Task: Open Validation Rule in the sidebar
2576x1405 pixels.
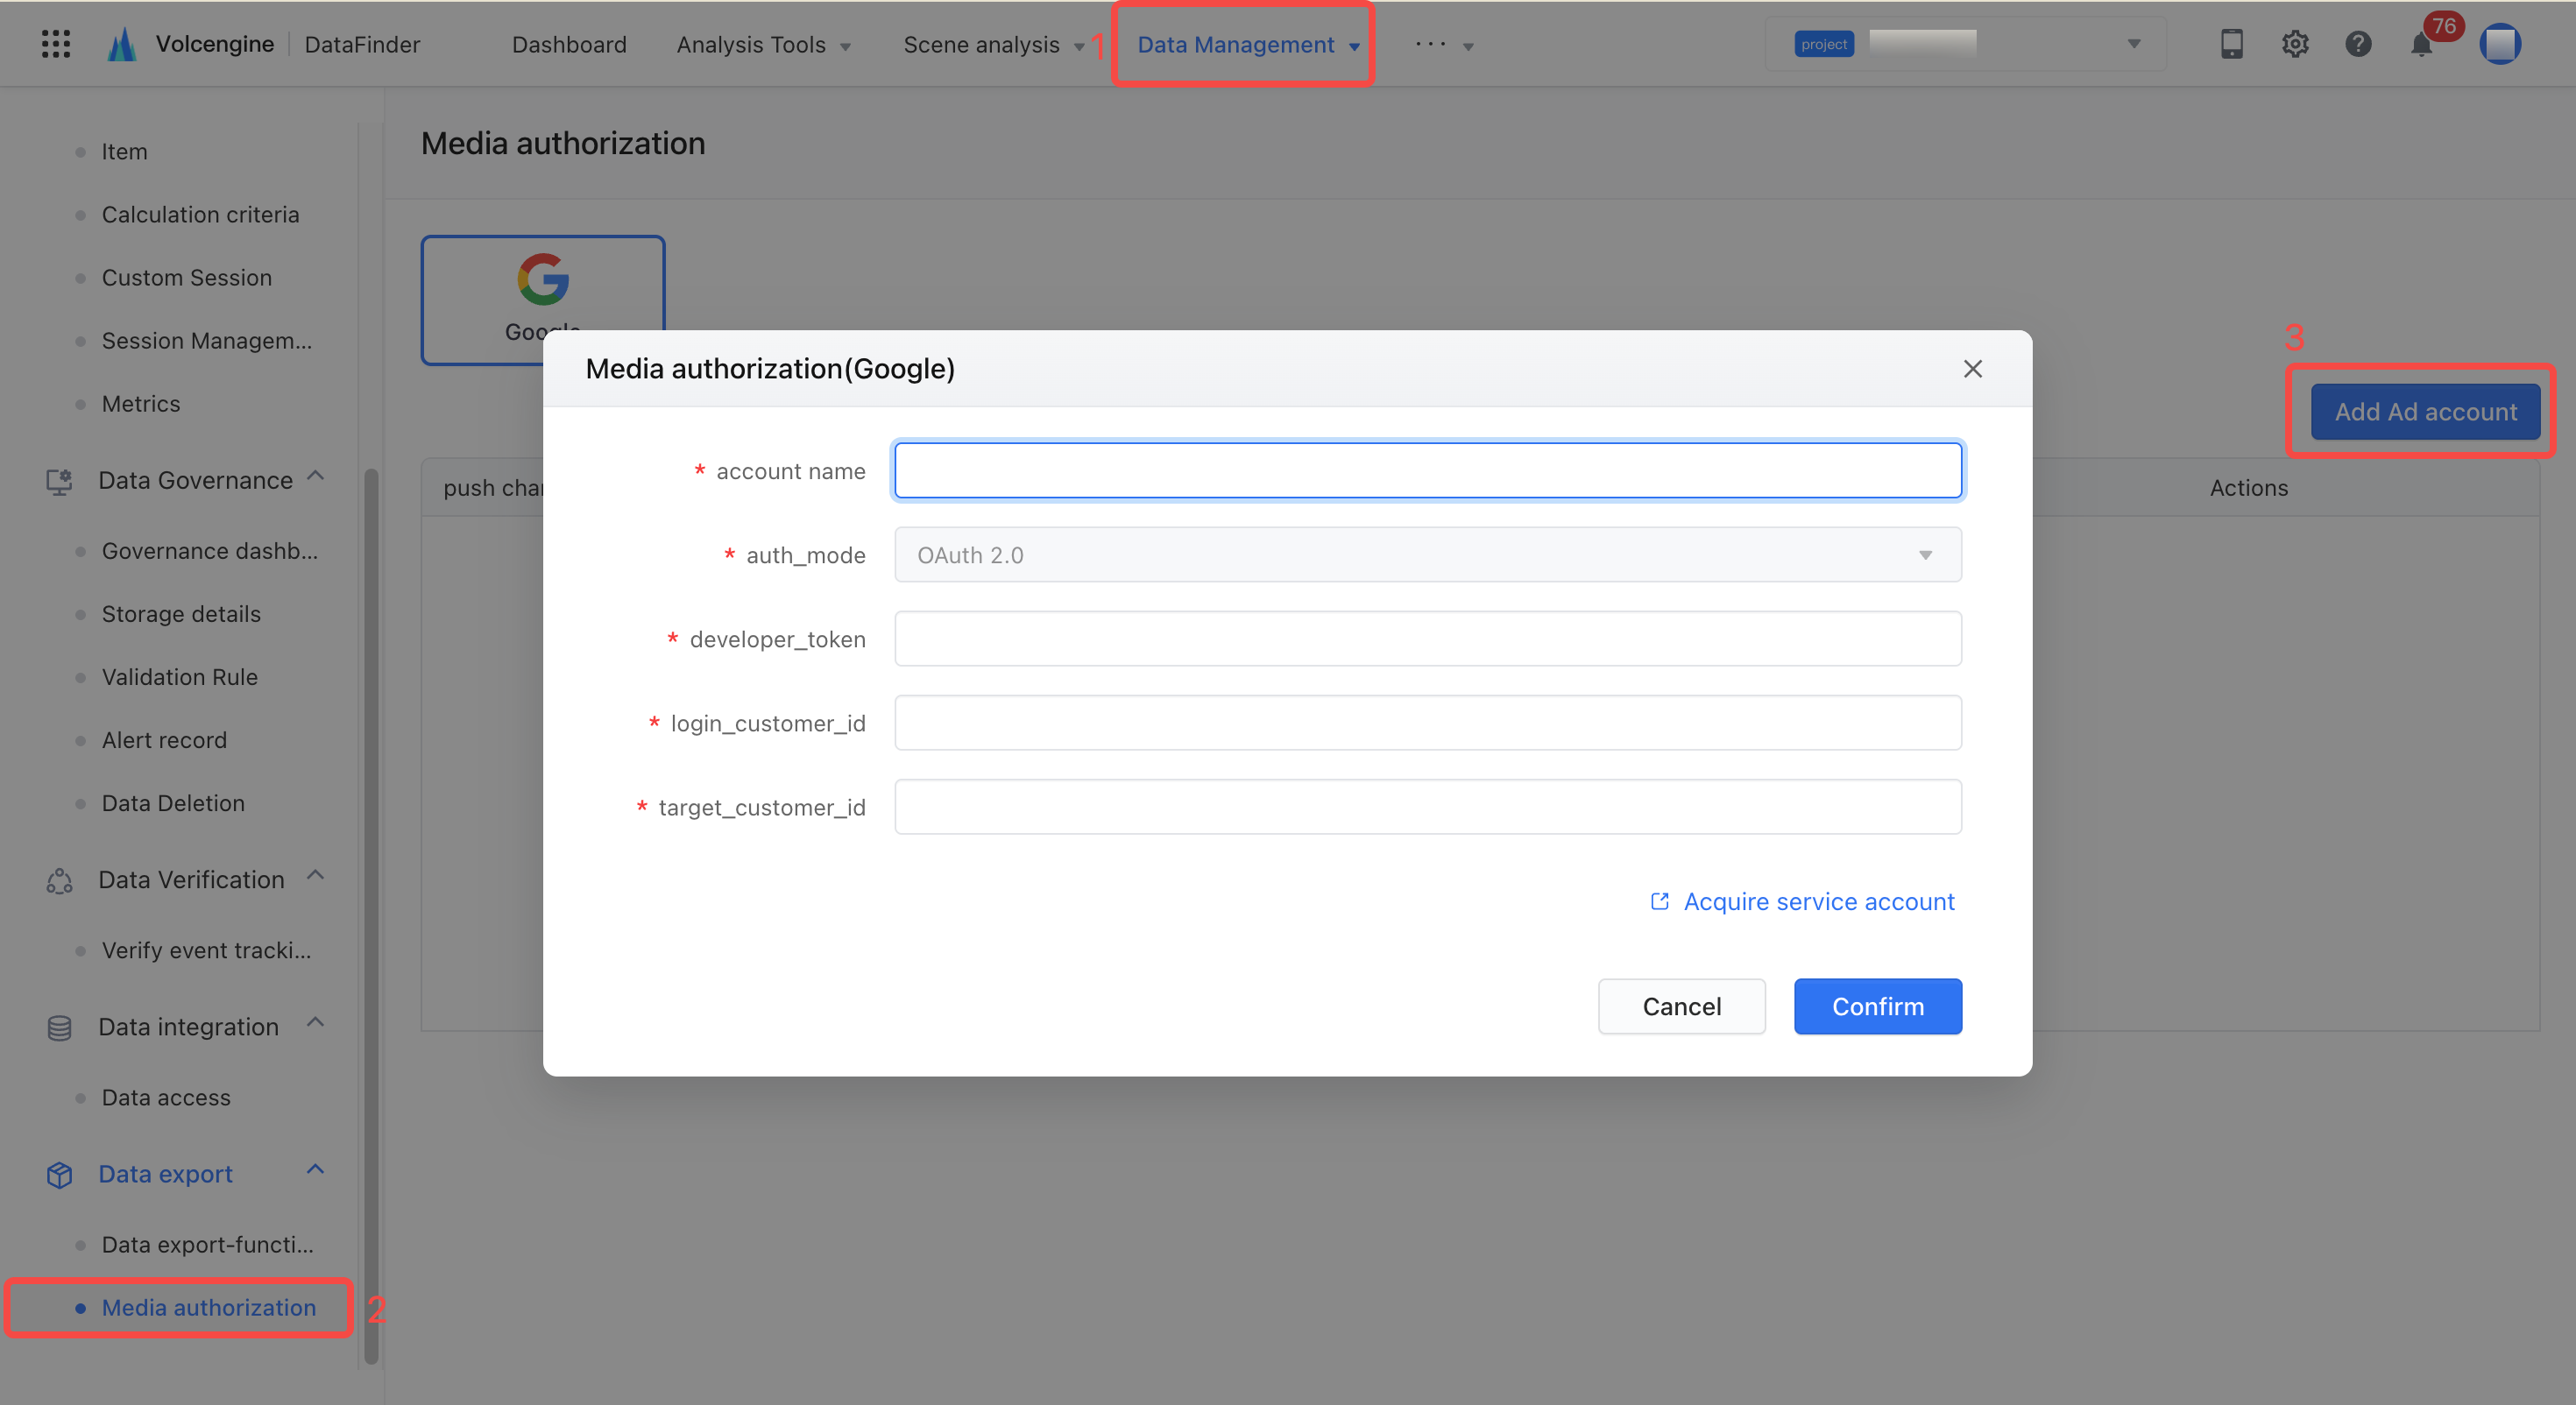Action: click(179, 677)
